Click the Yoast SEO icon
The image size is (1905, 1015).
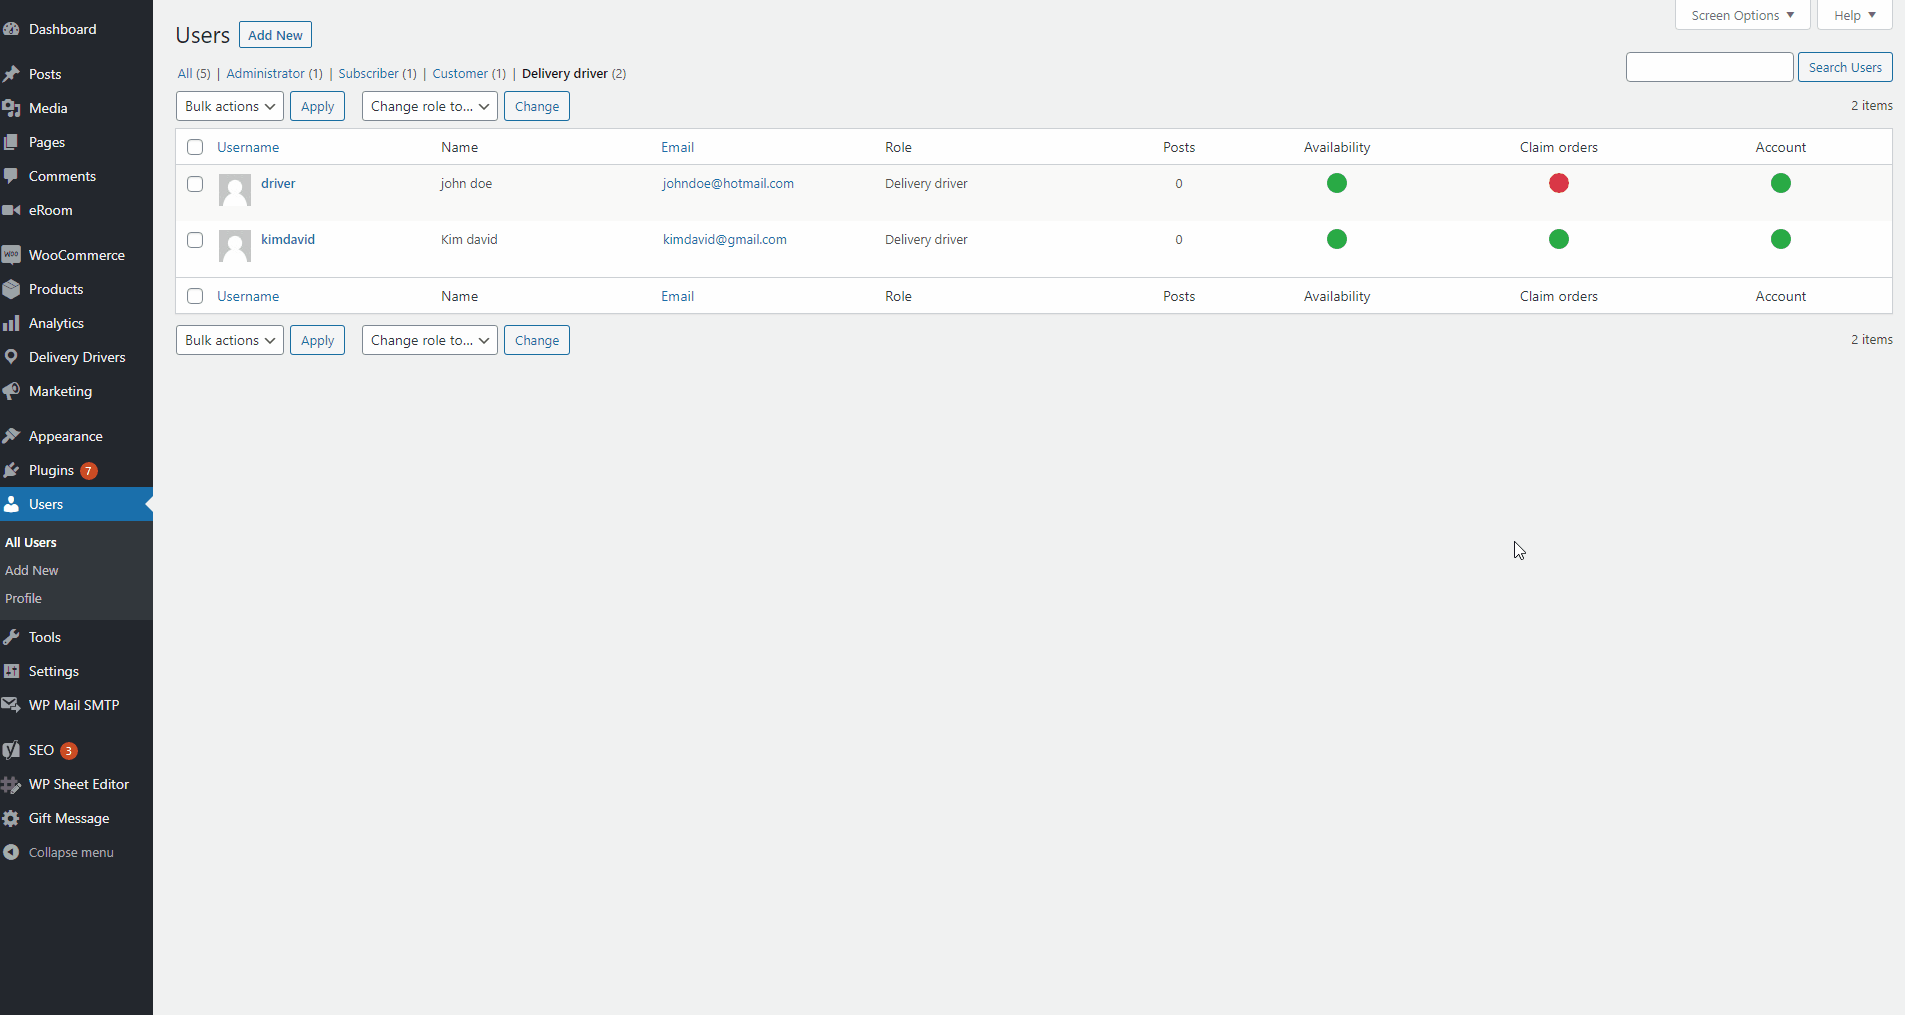pyautogui.click(x=11, y=750)
